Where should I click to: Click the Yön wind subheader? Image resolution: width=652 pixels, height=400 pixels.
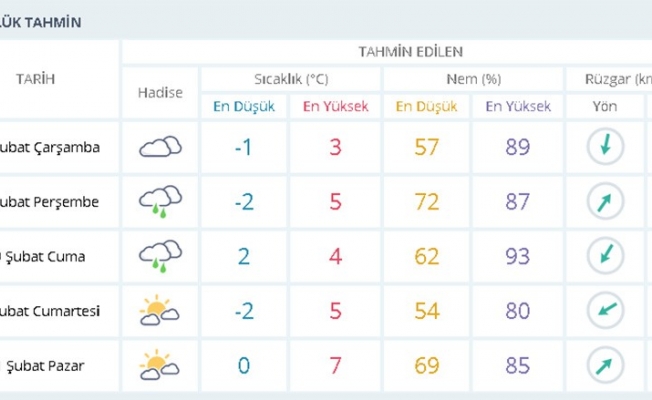tap(605, 107)
